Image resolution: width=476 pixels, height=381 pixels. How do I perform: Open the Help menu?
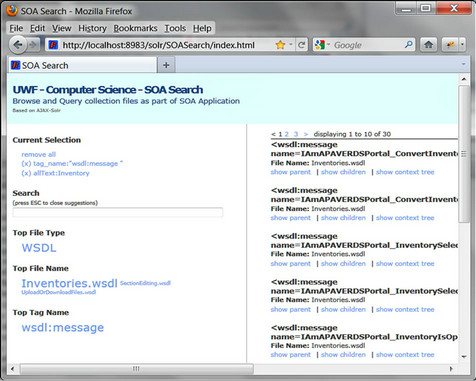pos(202,28)
